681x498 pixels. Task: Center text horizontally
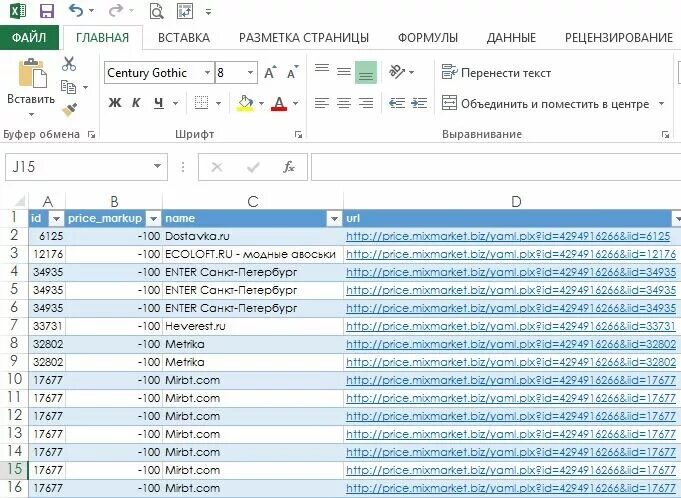pyautogui.click(x=344, y=103)
